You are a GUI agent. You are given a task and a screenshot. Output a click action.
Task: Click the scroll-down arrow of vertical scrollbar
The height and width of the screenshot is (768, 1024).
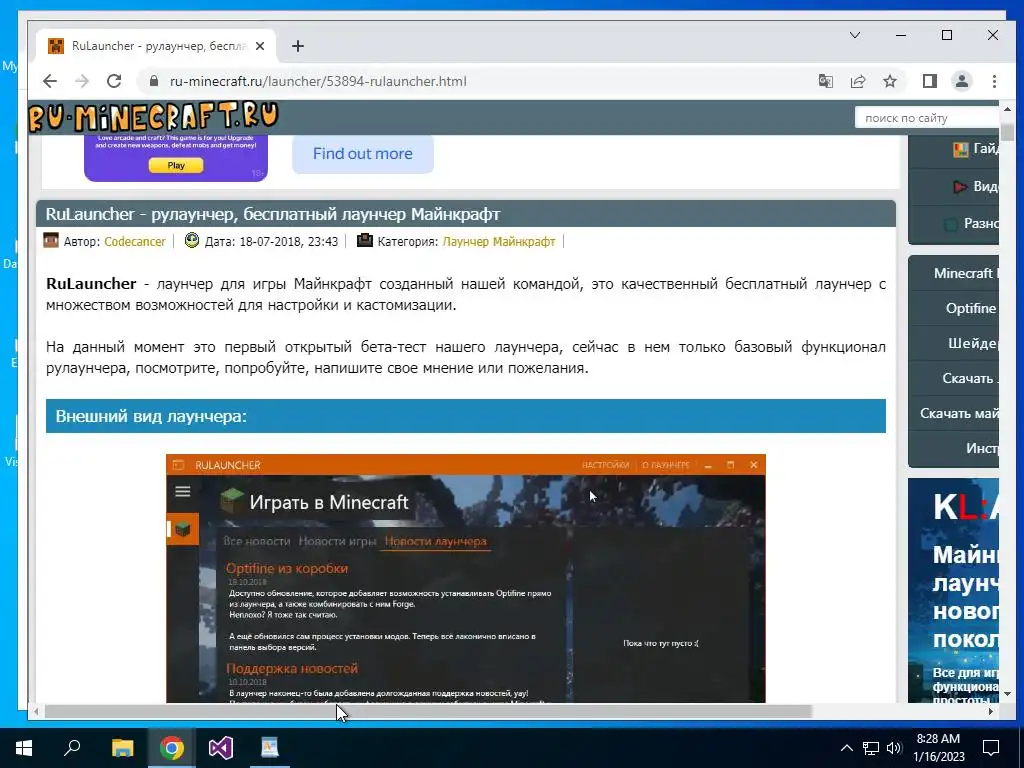coord(1006,694)
